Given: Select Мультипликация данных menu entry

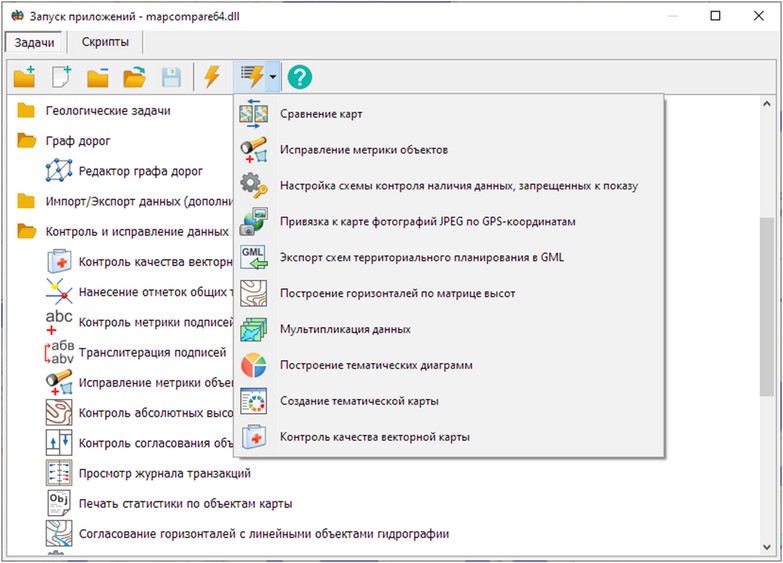Looking at the screenshot, I should point(345,329).
